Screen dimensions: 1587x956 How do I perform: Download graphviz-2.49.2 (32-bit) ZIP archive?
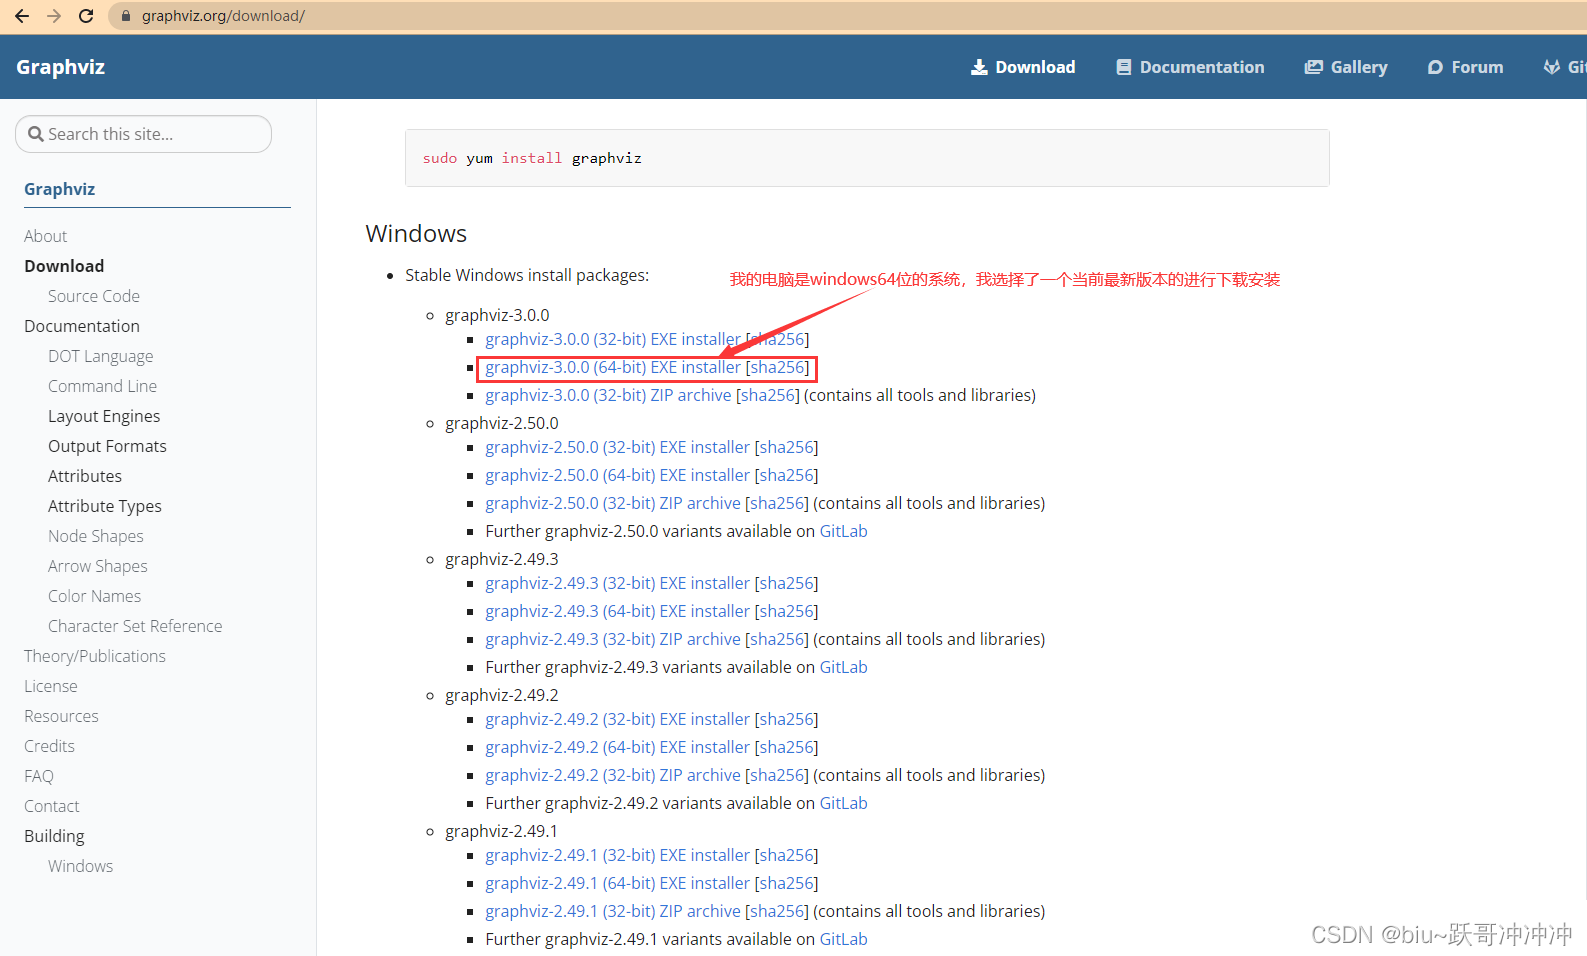click(x=613, y=775)
